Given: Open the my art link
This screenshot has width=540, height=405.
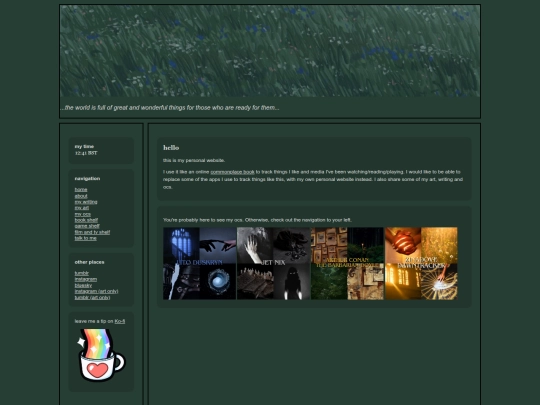Looking at the screenshot, I should (82, 208).
